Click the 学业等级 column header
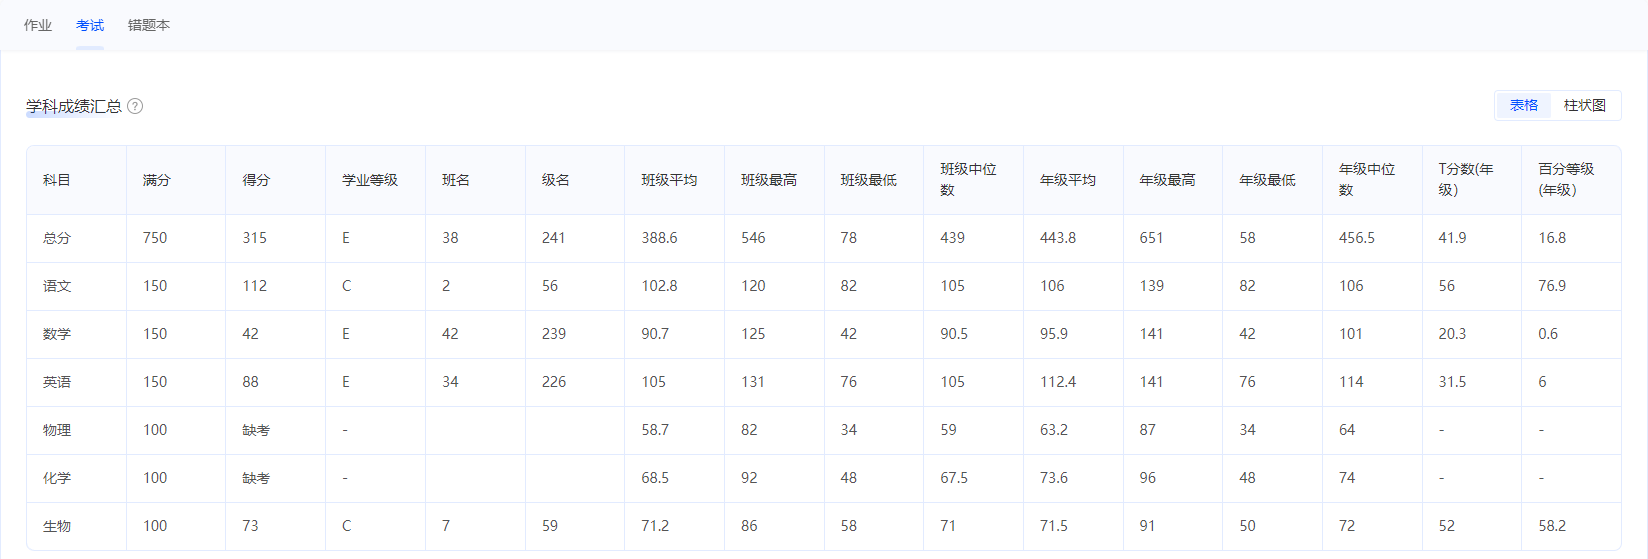Screen dimensions: 1648x559 click(370, 180)
